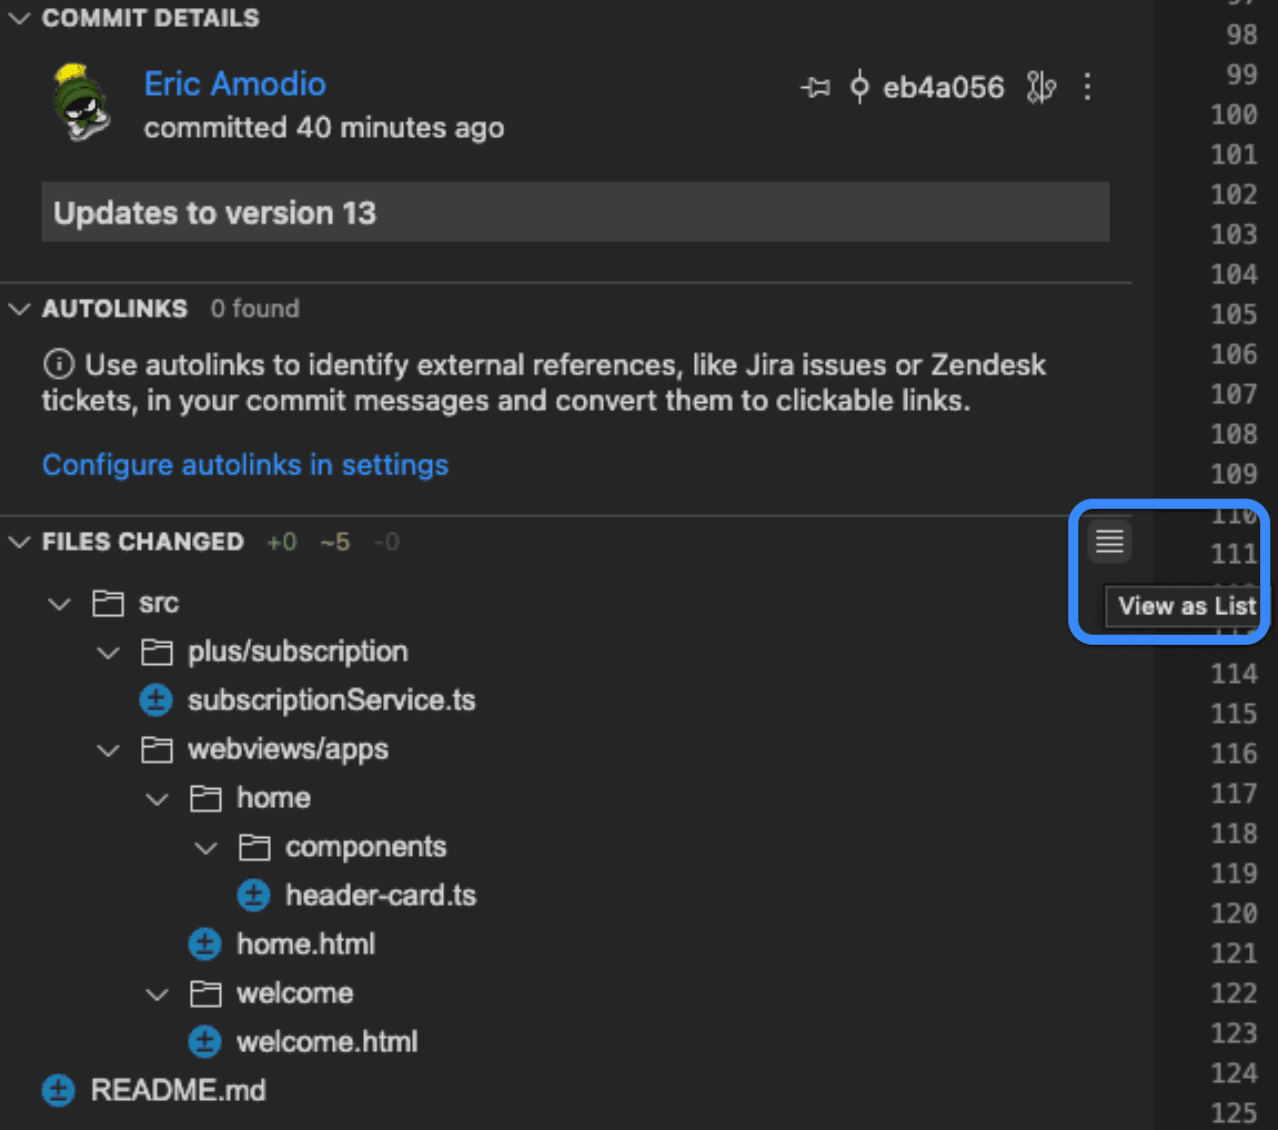The height and width of the screenshot is (1130, 1278).
Task: Click the modified icon beside header-card.ts
Action: 254,895
